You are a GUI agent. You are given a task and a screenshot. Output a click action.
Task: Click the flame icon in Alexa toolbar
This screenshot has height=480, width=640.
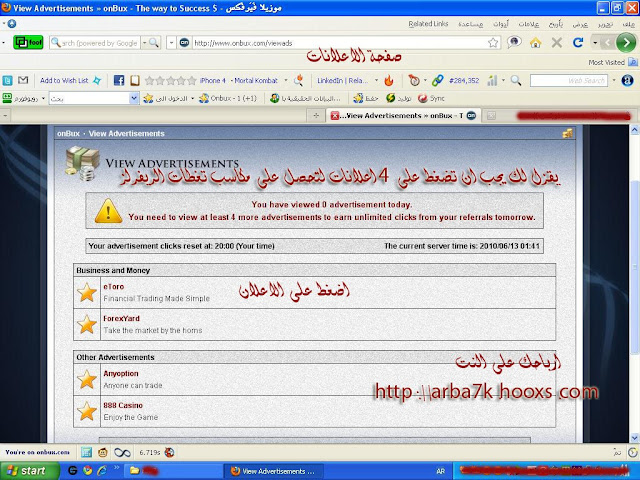pyautogui.click(x=389, y=80)
